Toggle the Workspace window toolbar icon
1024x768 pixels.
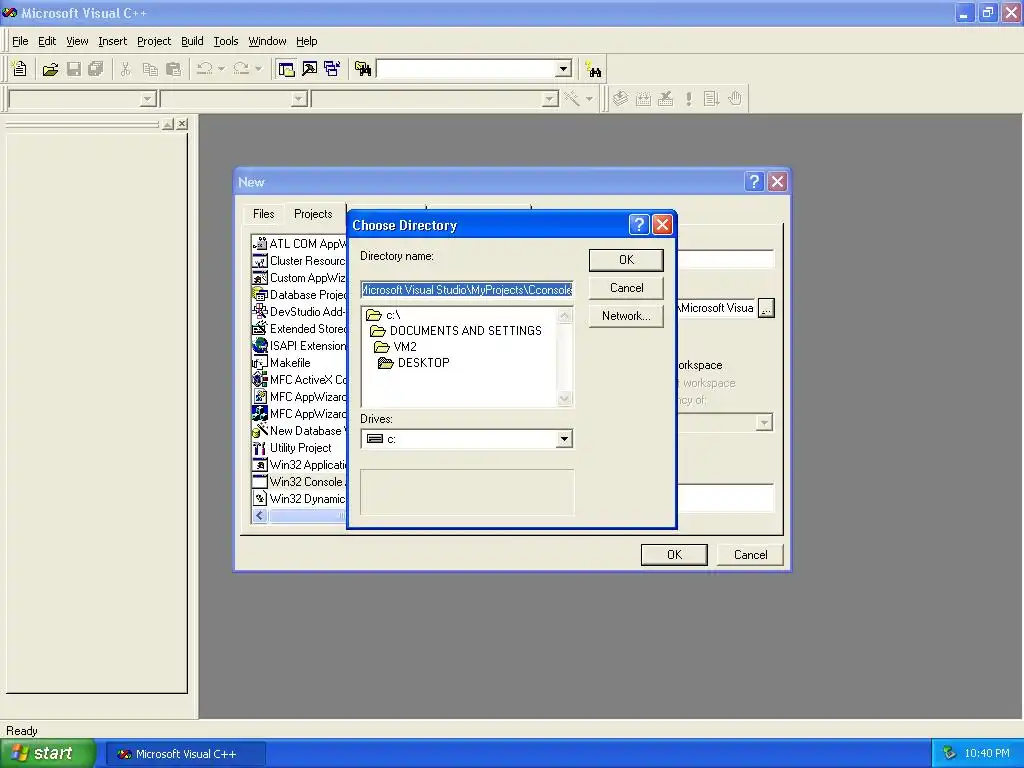[x=285, y=69]
